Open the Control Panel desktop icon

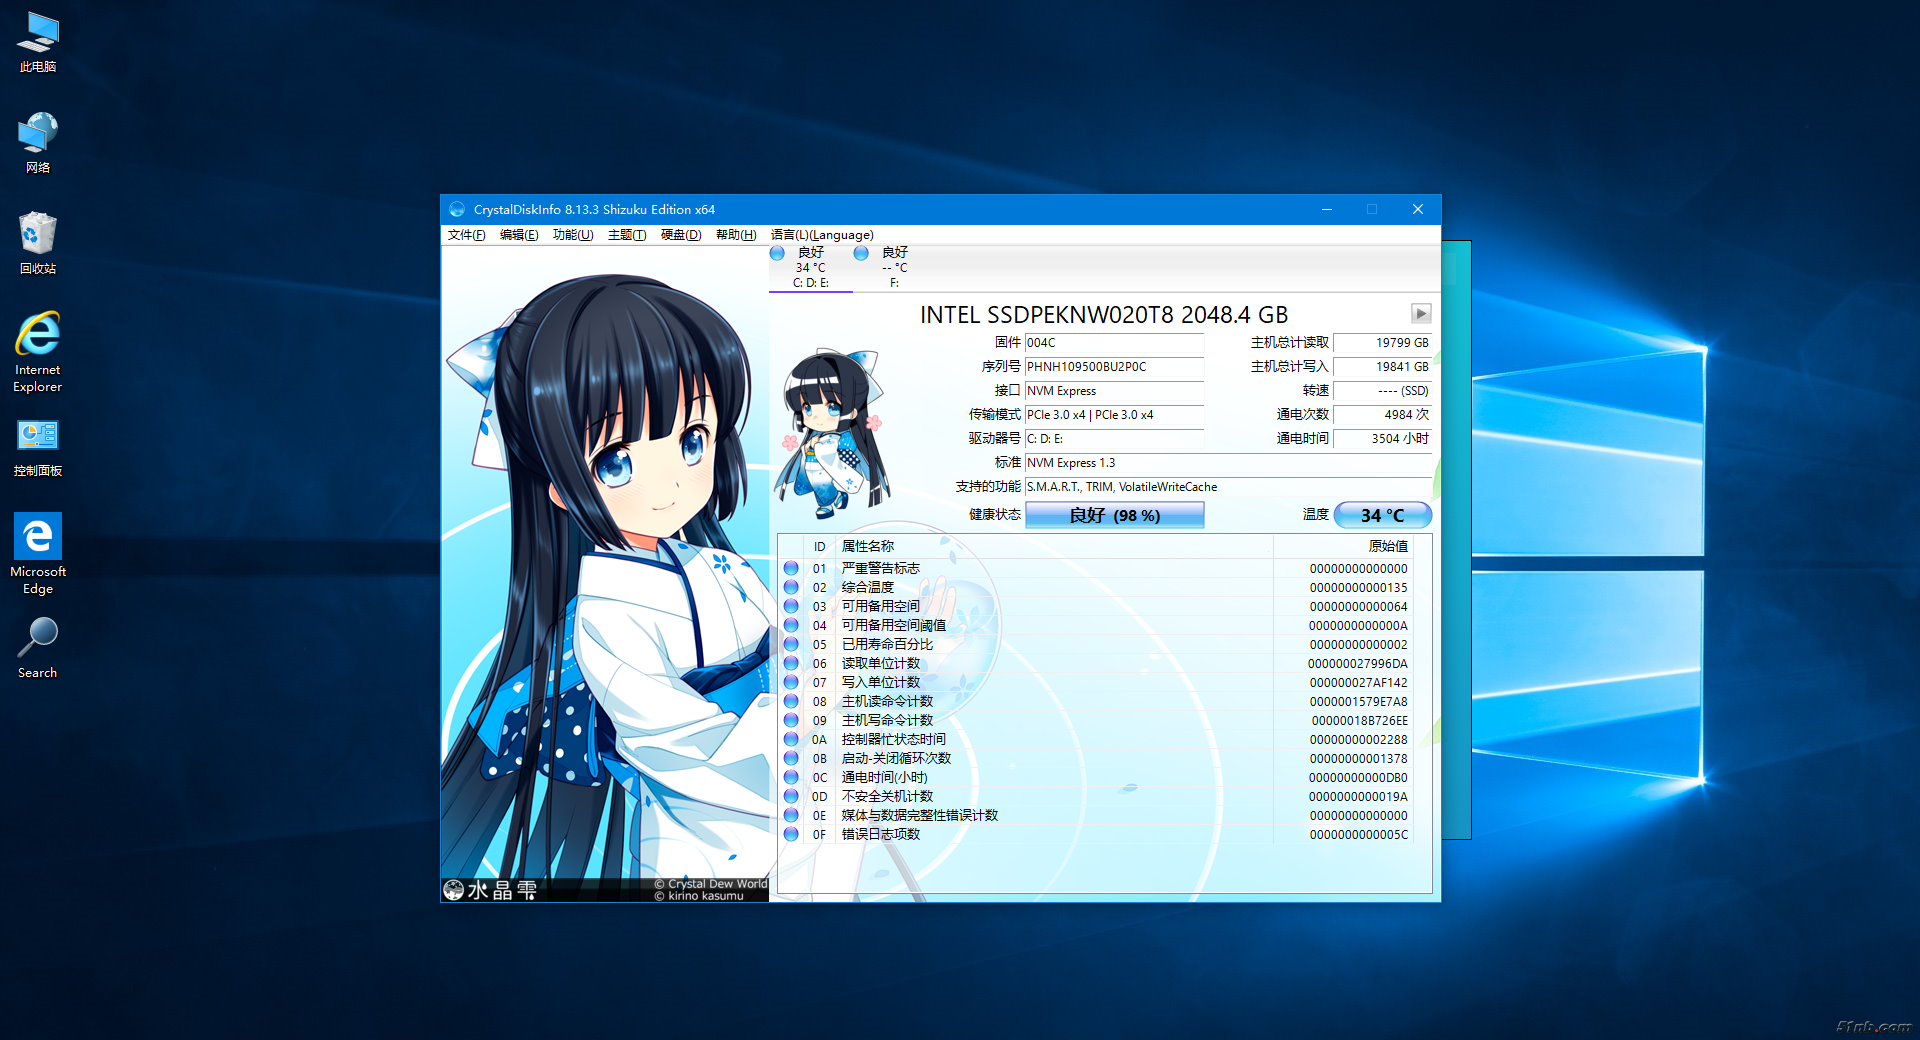(x=38, y=446)
